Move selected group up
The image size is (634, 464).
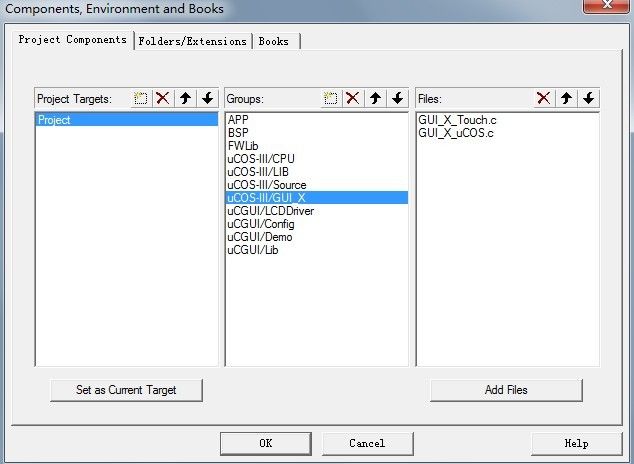(x=376, y=98)
